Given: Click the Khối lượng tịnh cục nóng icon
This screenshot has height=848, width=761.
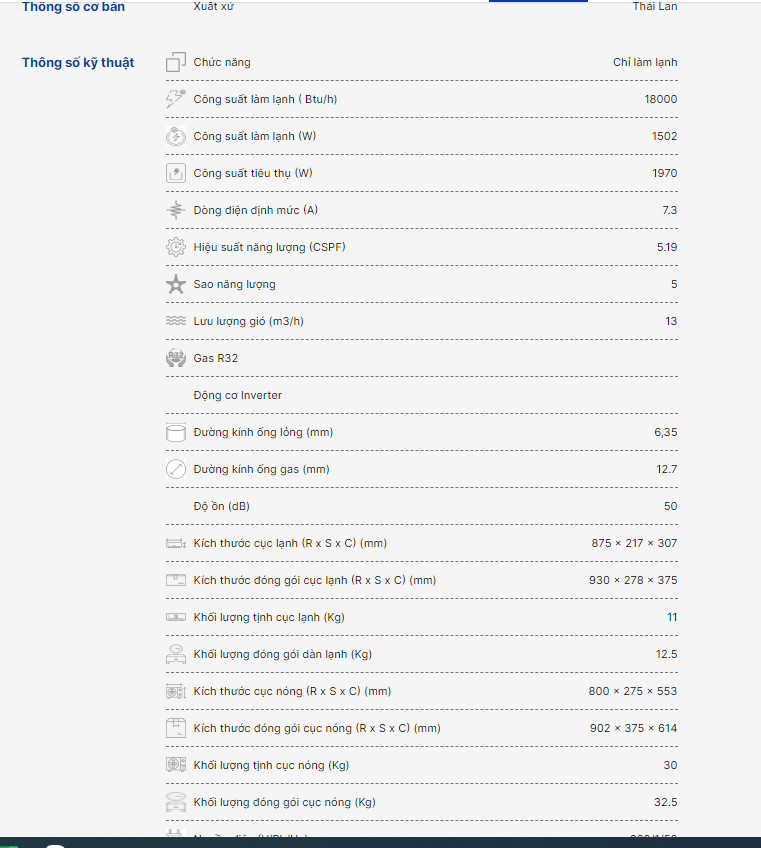Looking at the screenshot, I should point(176,765).
